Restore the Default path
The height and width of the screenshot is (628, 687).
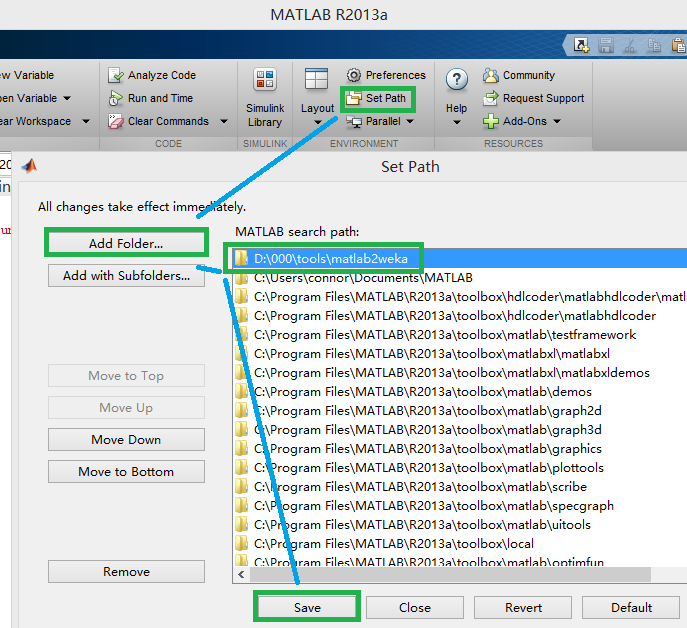pos(631,607)
